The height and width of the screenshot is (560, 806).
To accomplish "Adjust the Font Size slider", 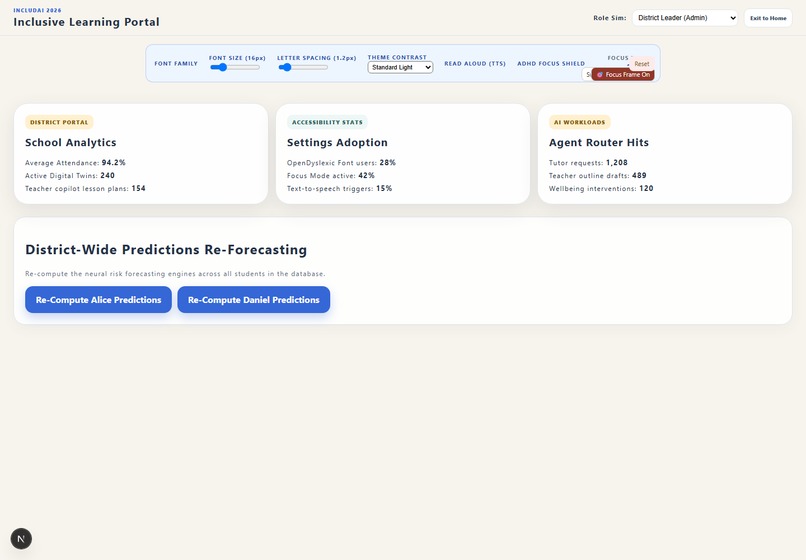I will click(235, 67).
